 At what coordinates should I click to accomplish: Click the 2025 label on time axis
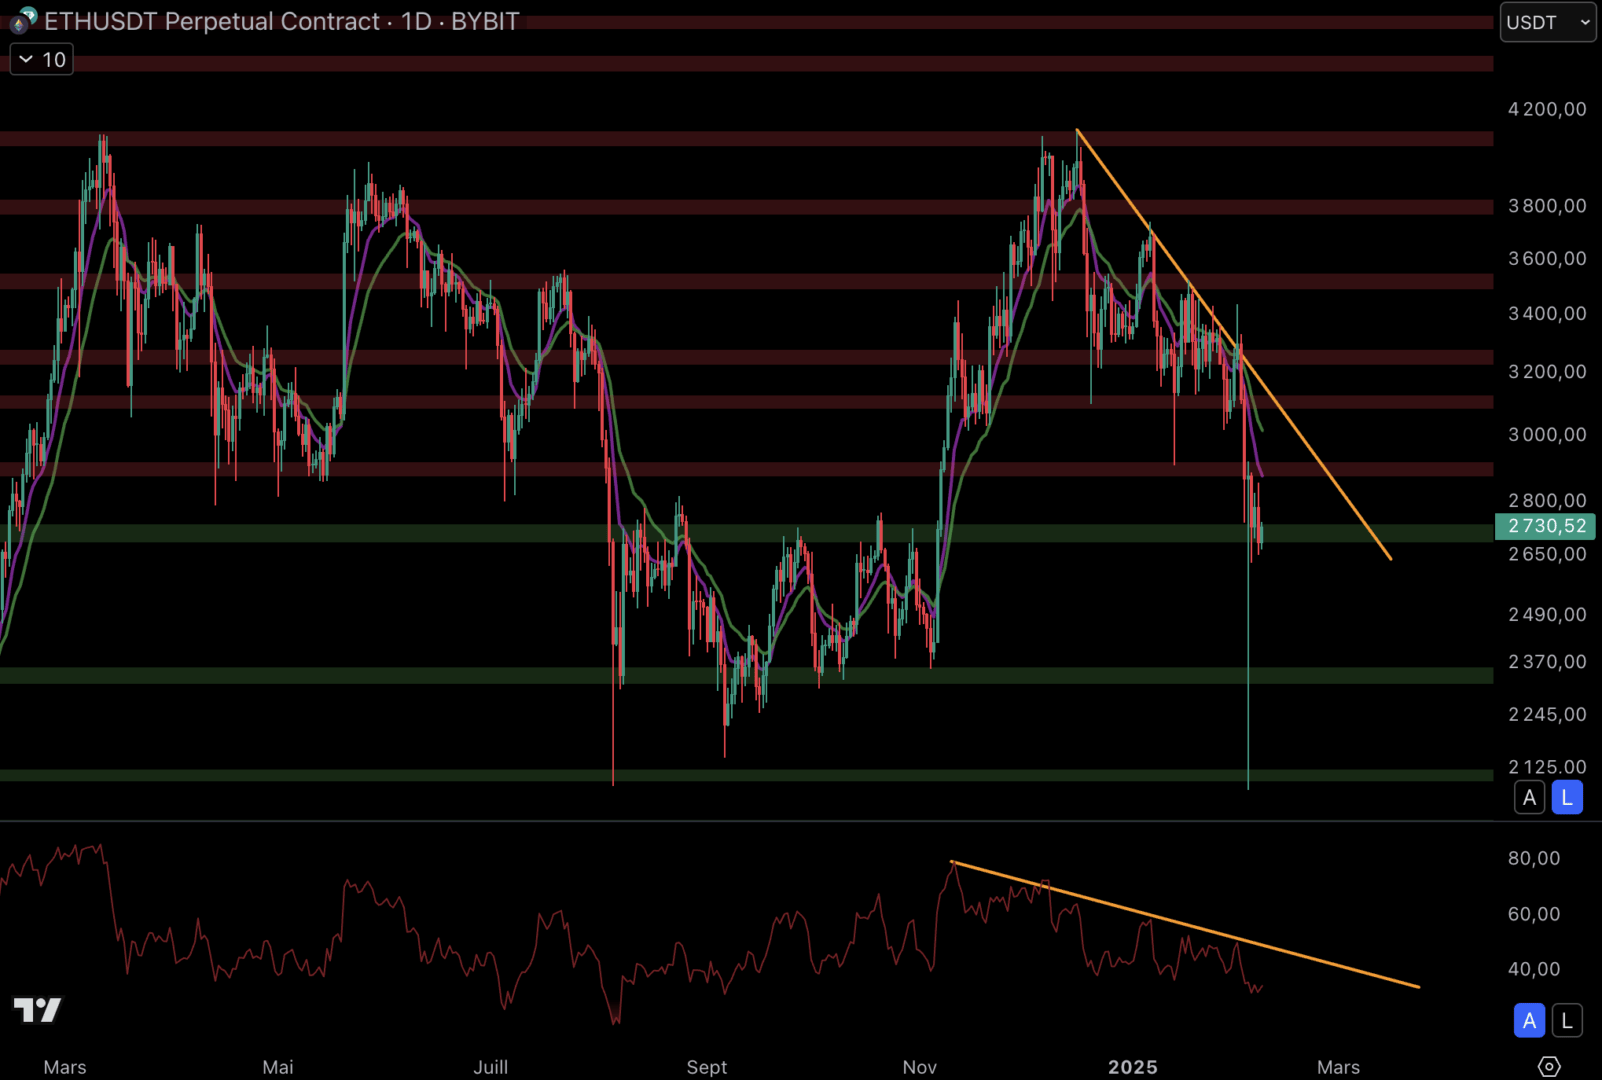point(1132,1067)
